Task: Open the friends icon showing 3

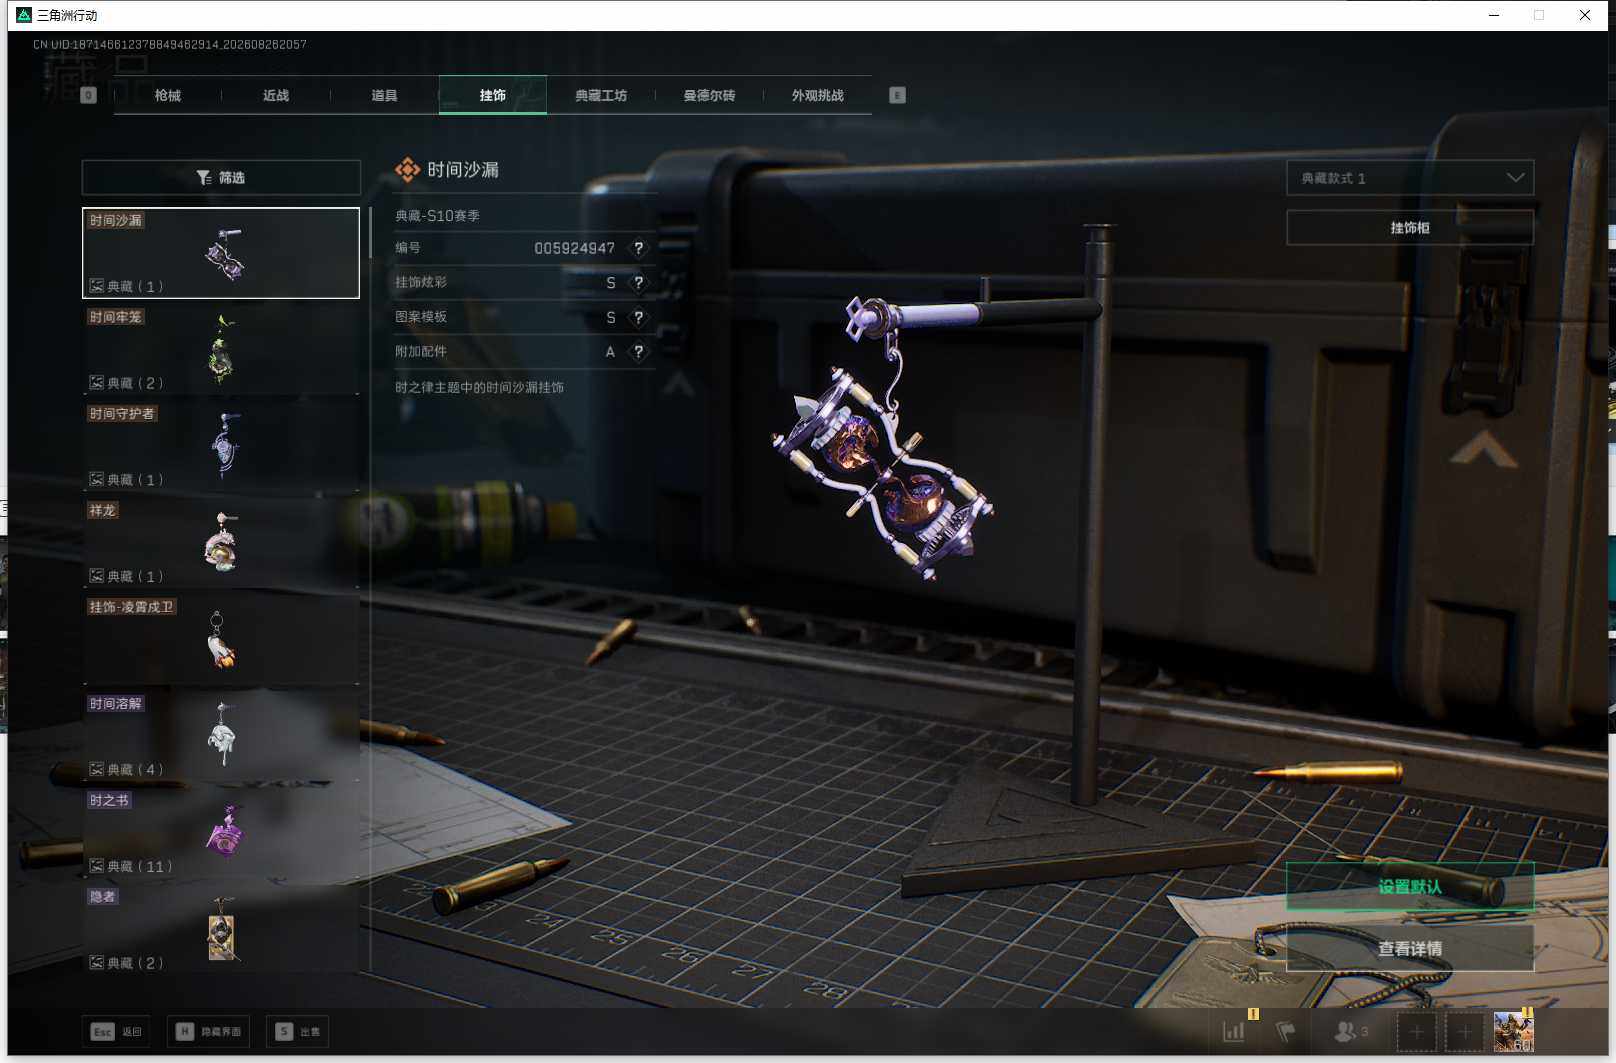Action: [1351, 1031]
